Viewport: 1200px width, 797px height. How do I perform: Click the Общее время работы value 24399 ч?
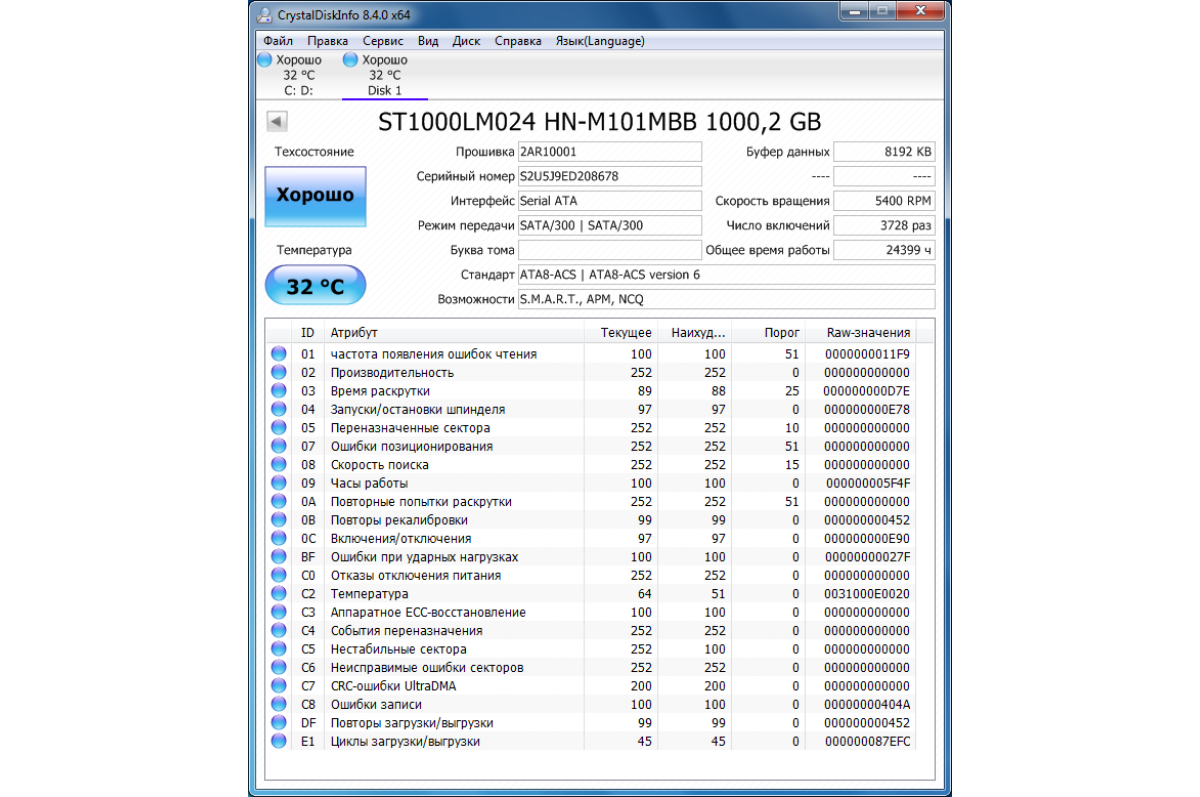coord(884,250)
